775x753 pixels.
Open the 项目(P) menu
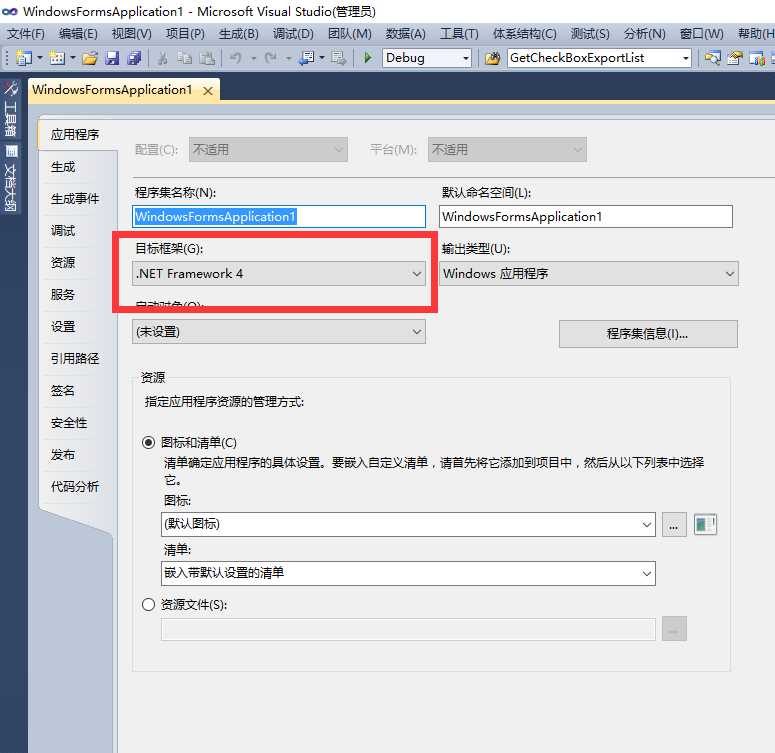coord(185,34)
